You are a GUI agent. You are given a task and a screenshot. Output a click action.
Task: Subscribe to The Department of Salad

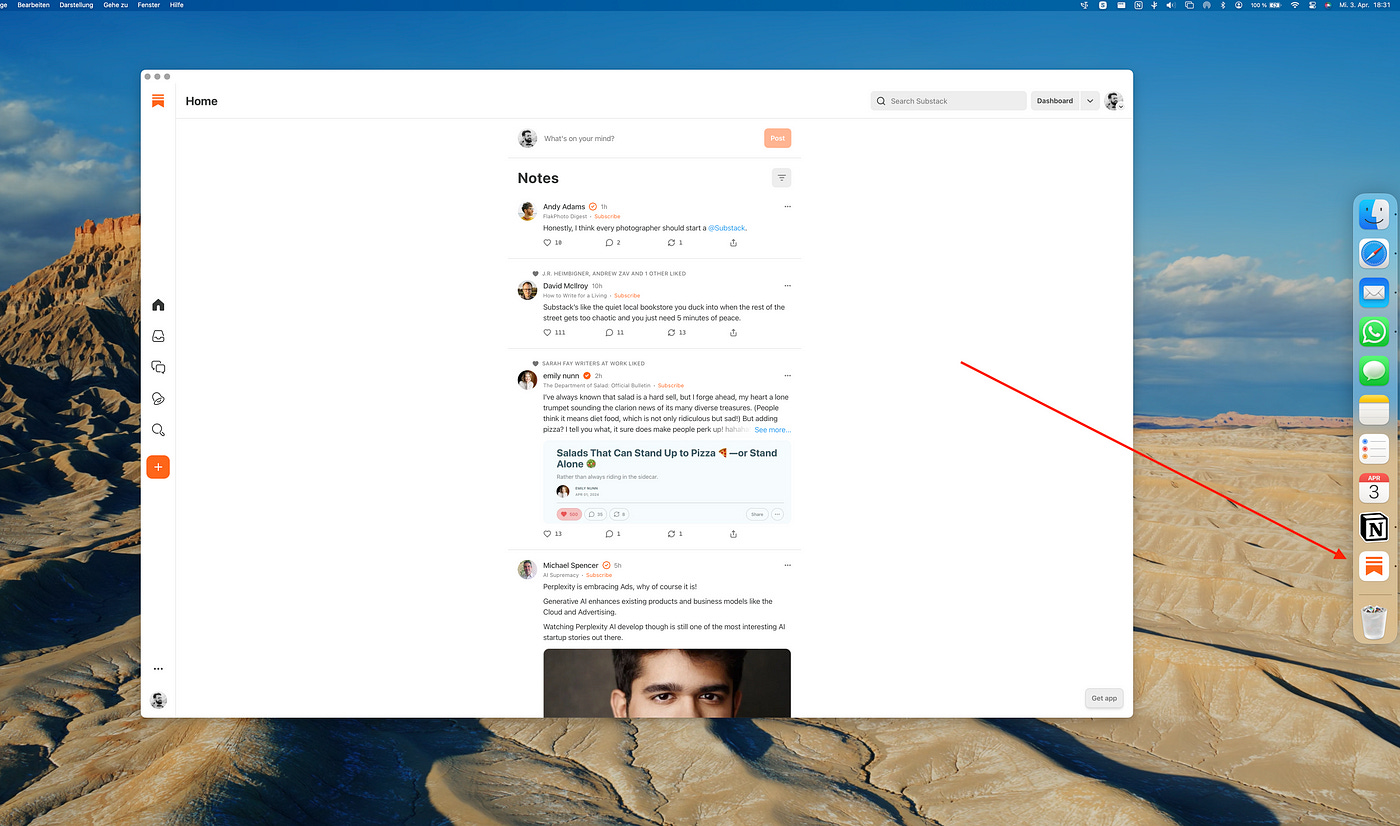pyautogui.click(x=671, y=386)
